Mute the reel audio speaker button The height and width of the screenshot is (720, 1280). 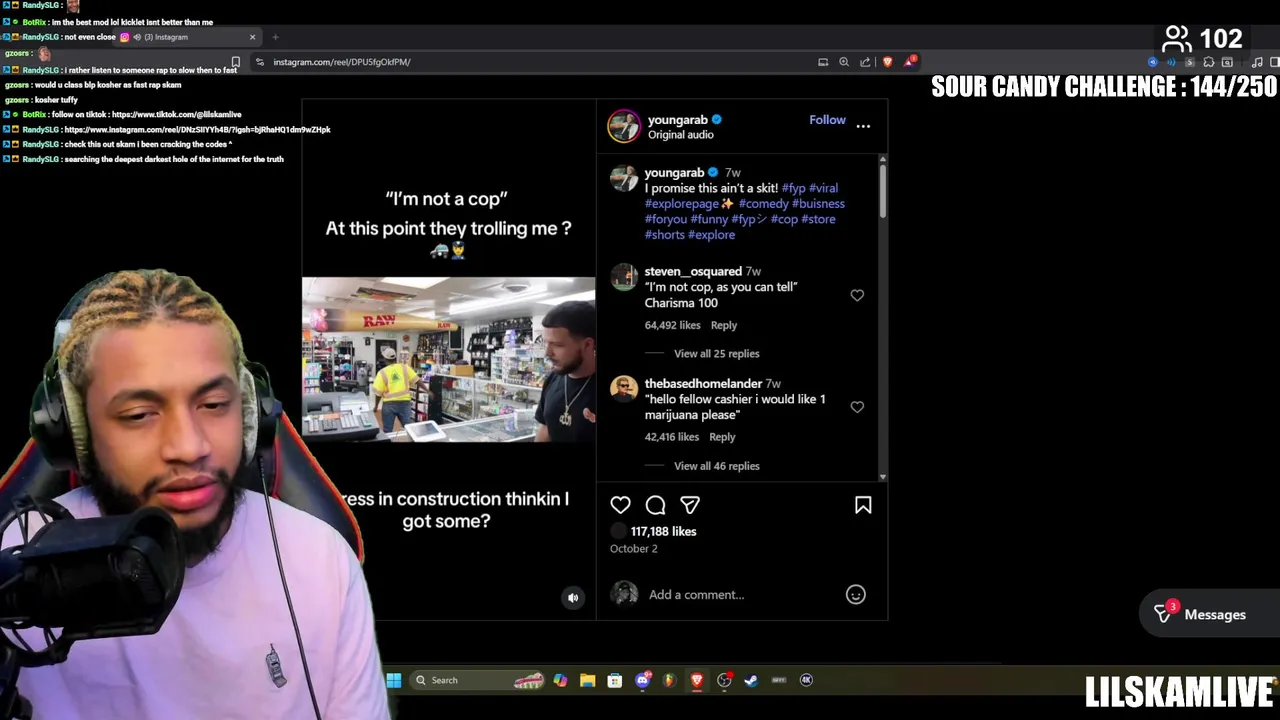click(x=573, y=598)
